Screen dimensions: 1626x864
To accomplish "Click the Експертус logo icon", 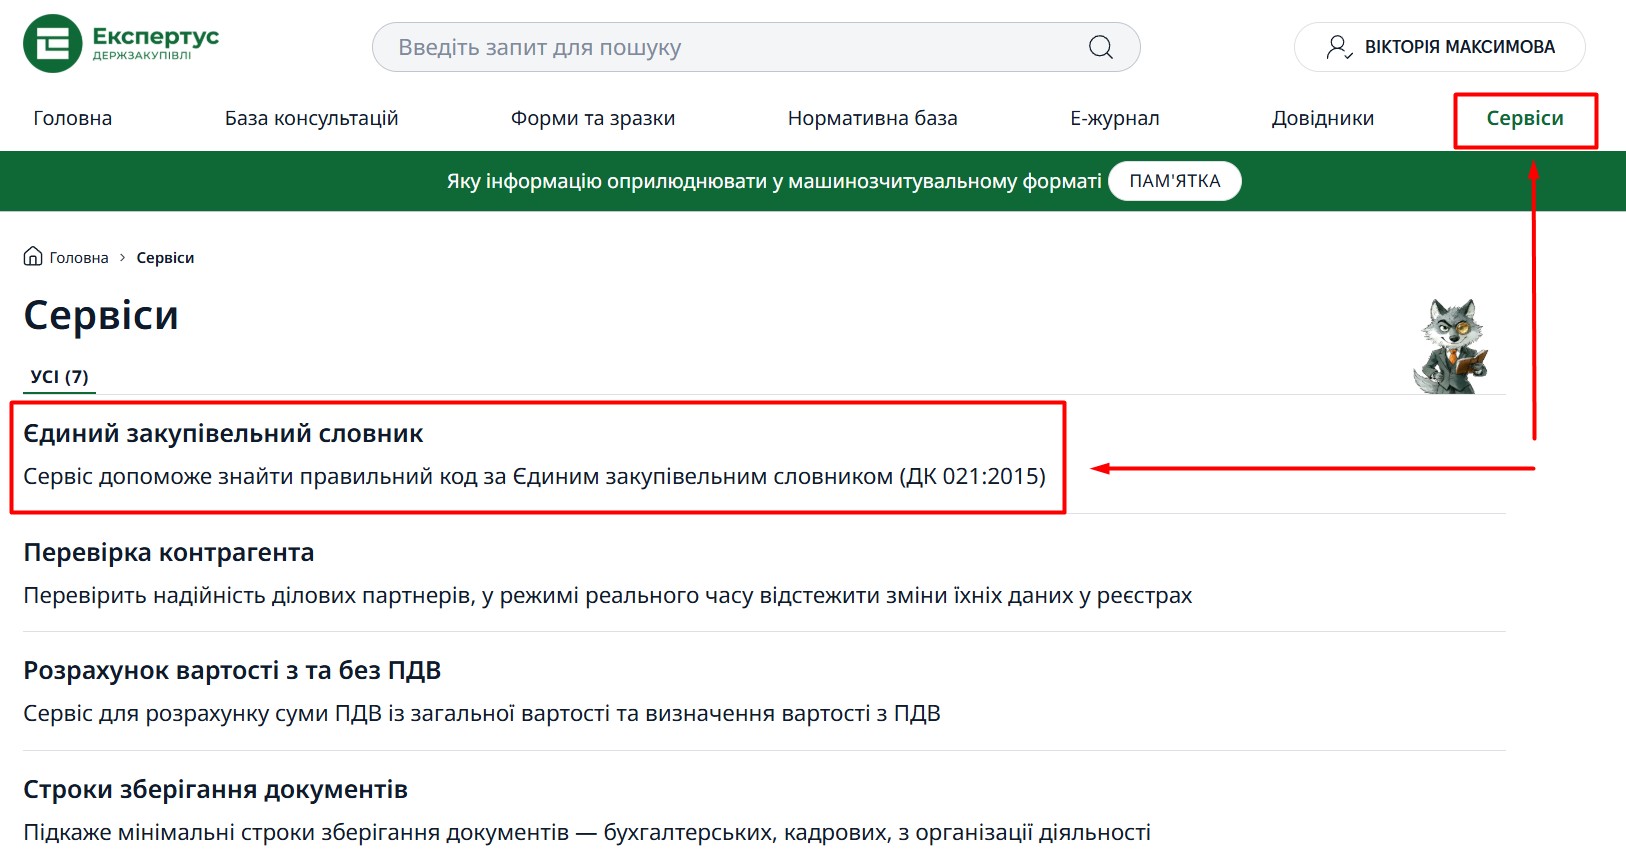I will pyautogui.click(x=52, y=44).
